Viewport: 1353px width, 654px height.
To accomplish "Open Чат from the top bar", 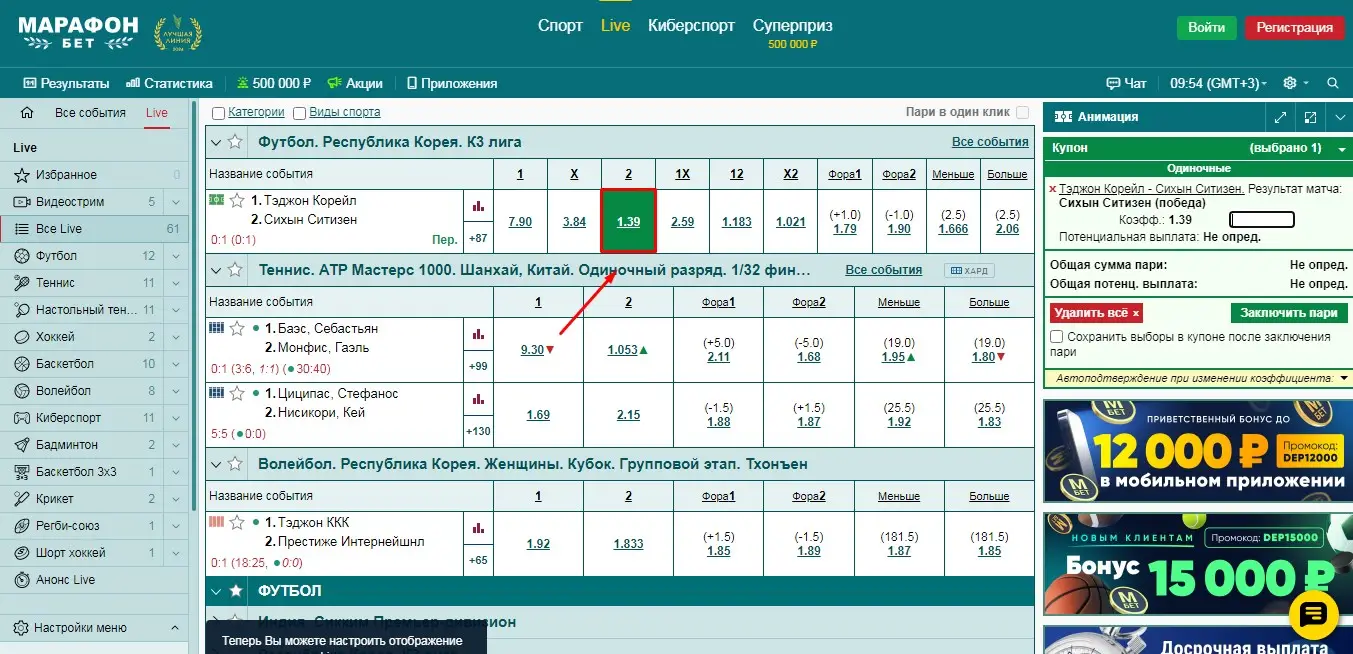I will tap(1126, 83).
